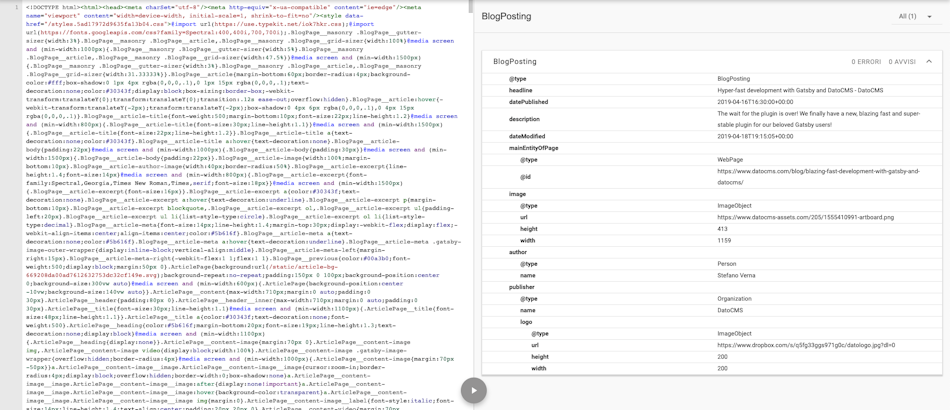Image resolution: width=950 pixels, height=410 pixels.
Task: Select image width value 1159
Action: (723, 240)
